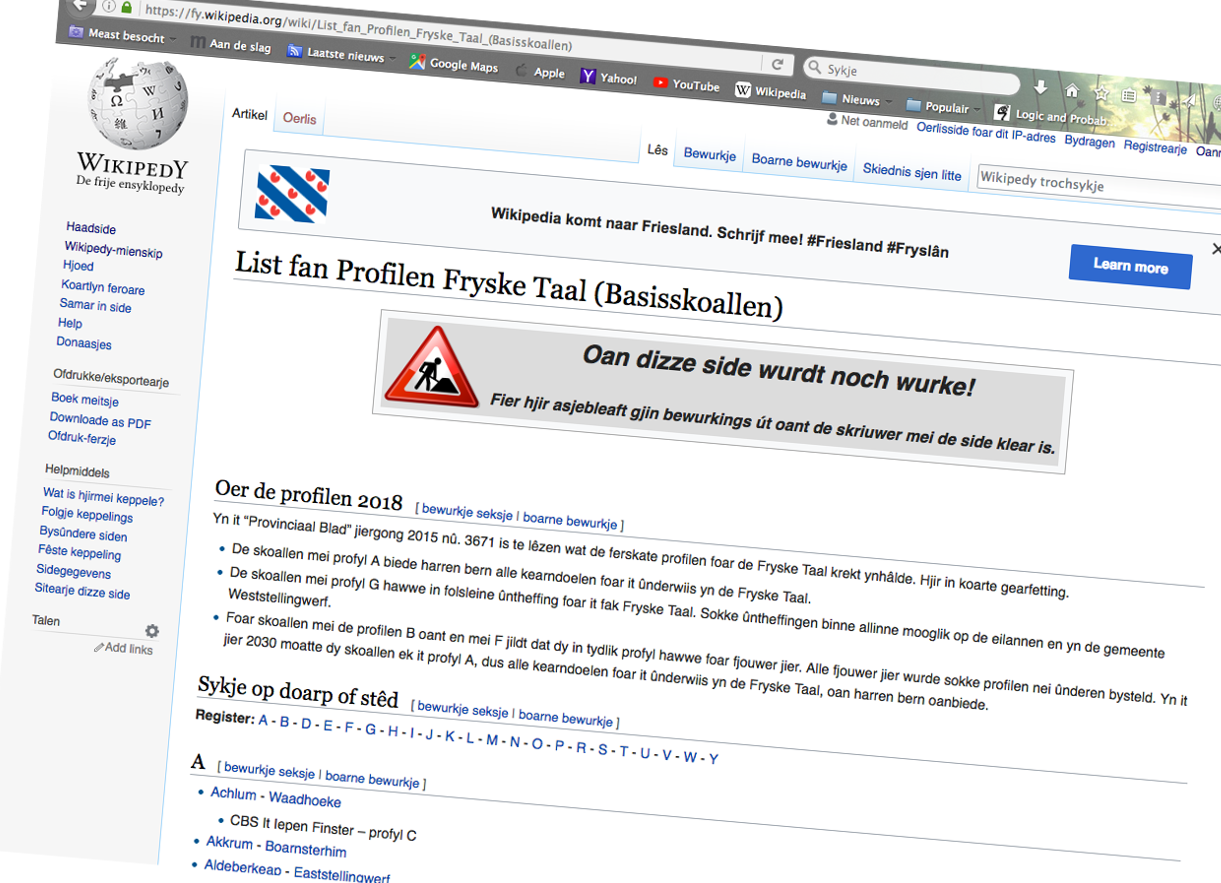This screenshot has height=883, width=1221.
Task: Bookmark this page with the star icon
Action: [x=1101, y=93]
